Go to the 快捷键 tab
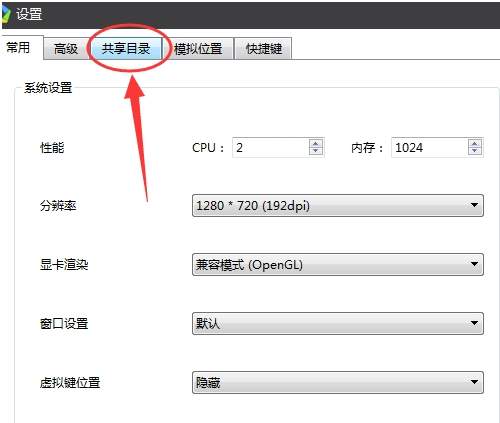 point(264,49)
